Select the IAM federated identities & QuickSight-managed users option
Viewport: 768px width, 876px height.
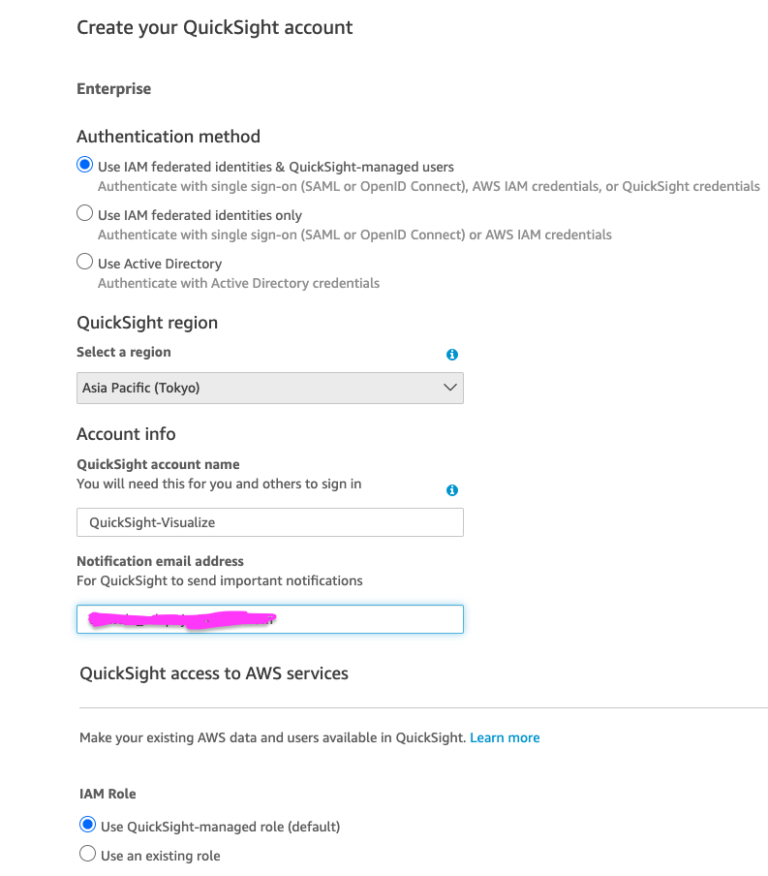pos(84,164)
